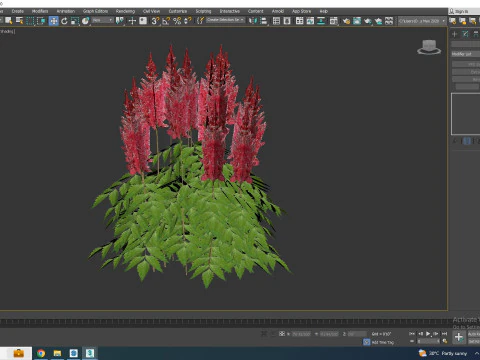Open the Scripting menu
Viewport: 480px width, 360px height.
[203, 11]
